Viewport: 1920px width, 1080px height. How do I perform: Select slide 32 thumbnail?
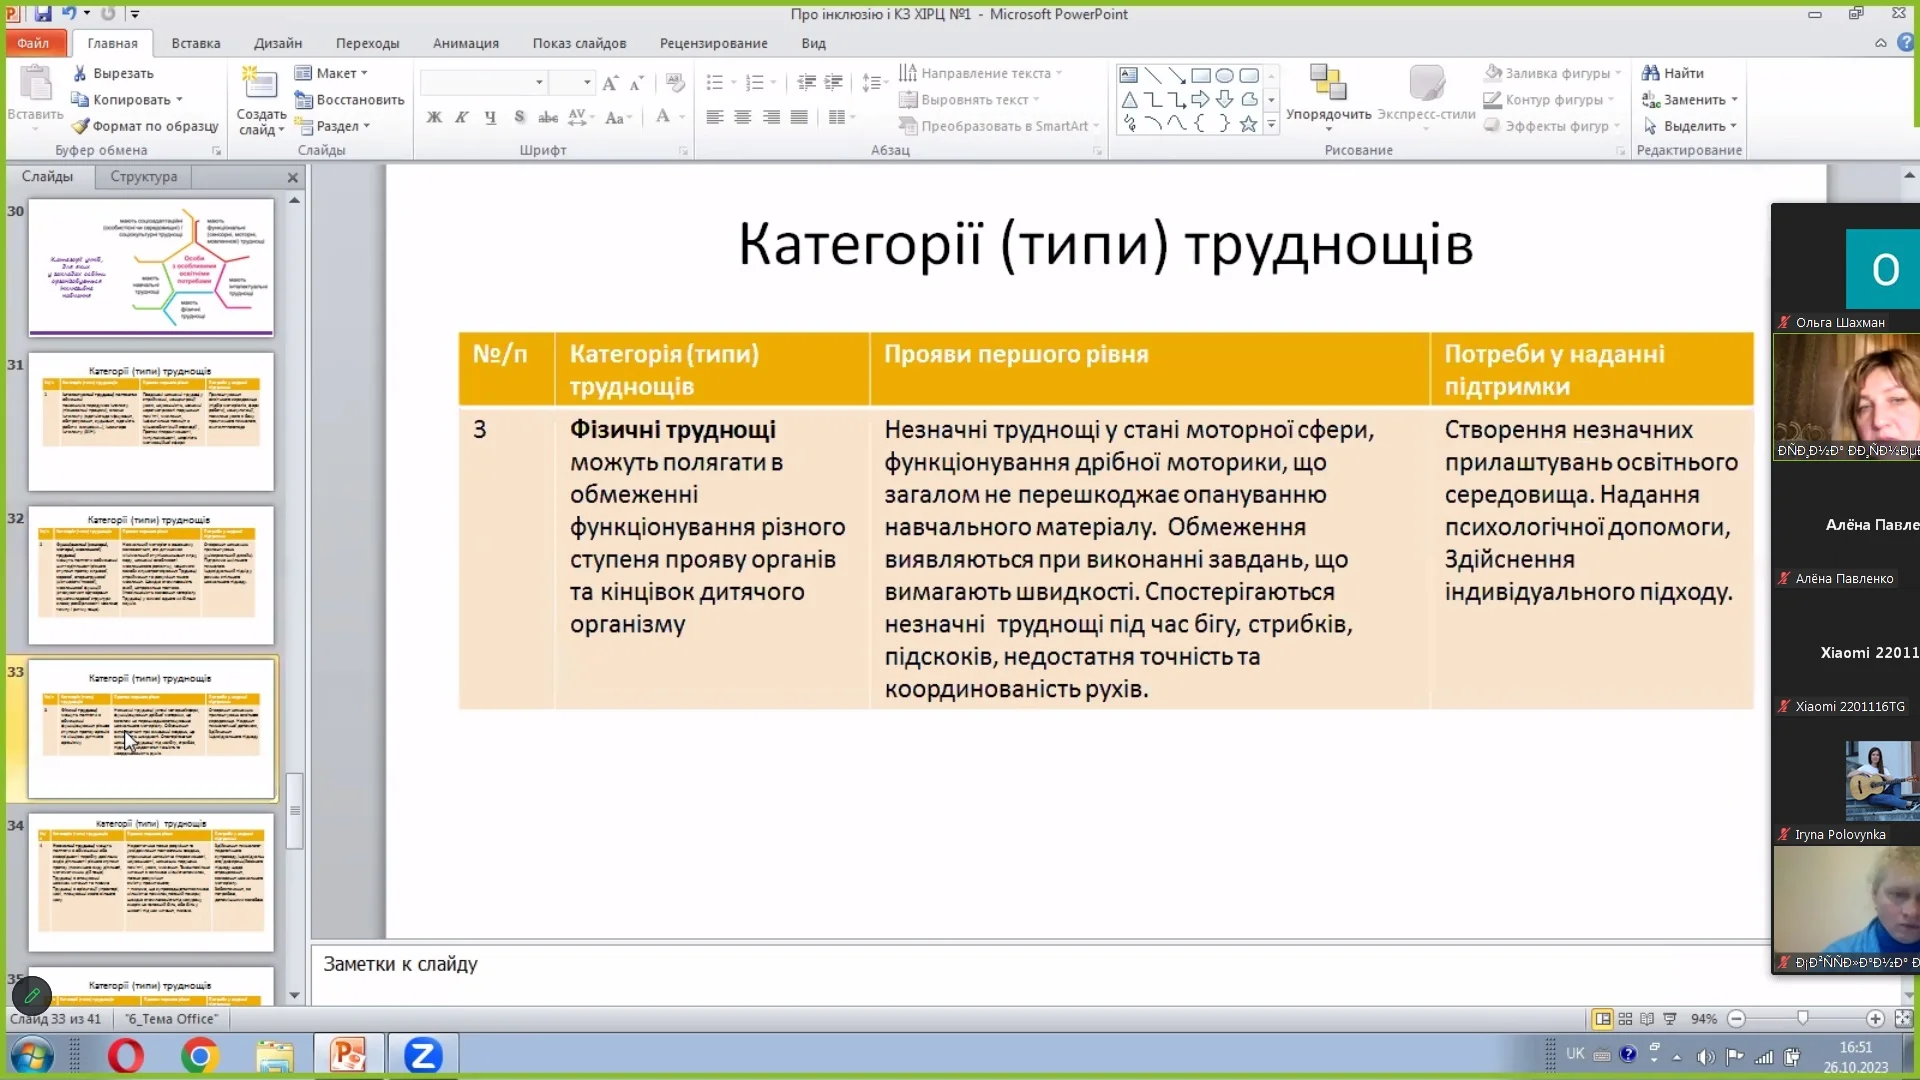(x=150, y=575)
